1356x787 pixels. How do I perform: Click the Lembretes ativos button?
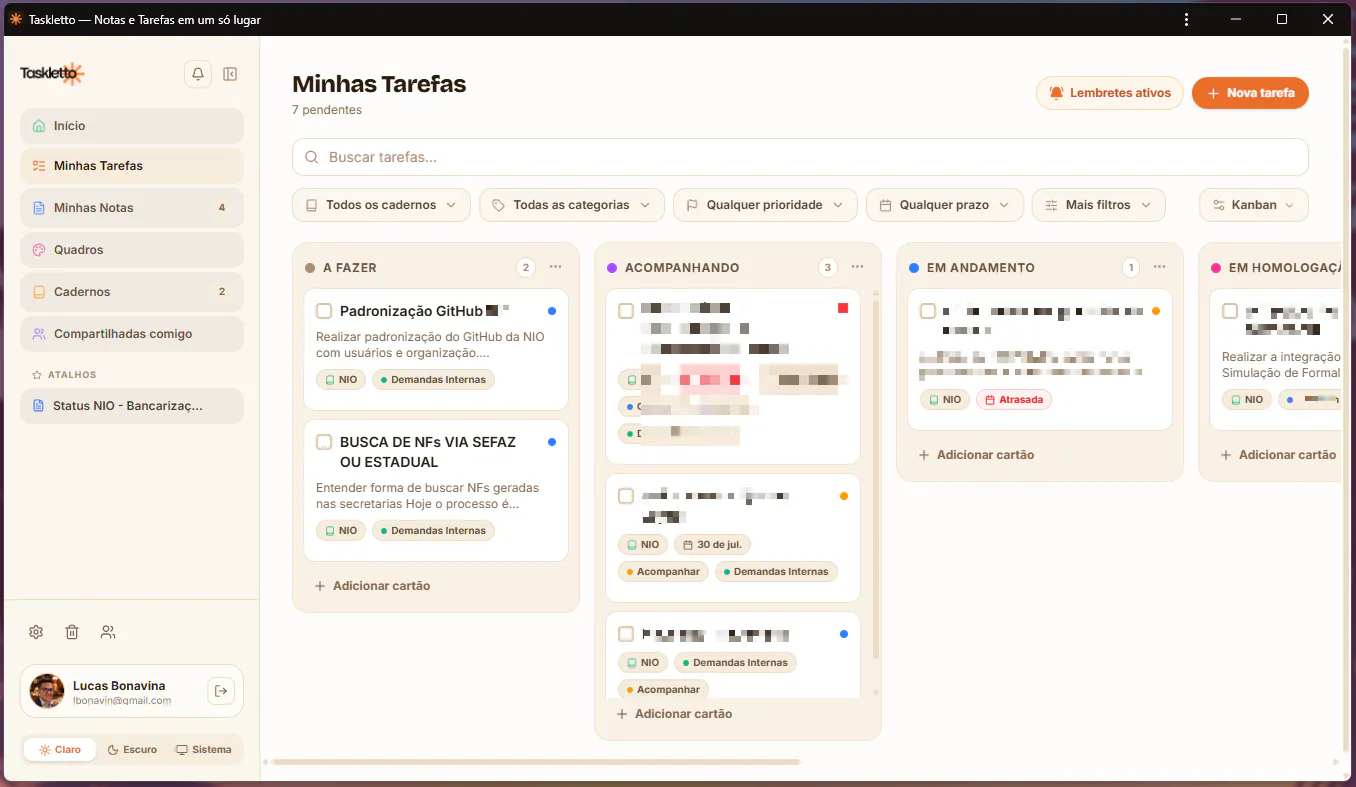(x=1110, y=93)
